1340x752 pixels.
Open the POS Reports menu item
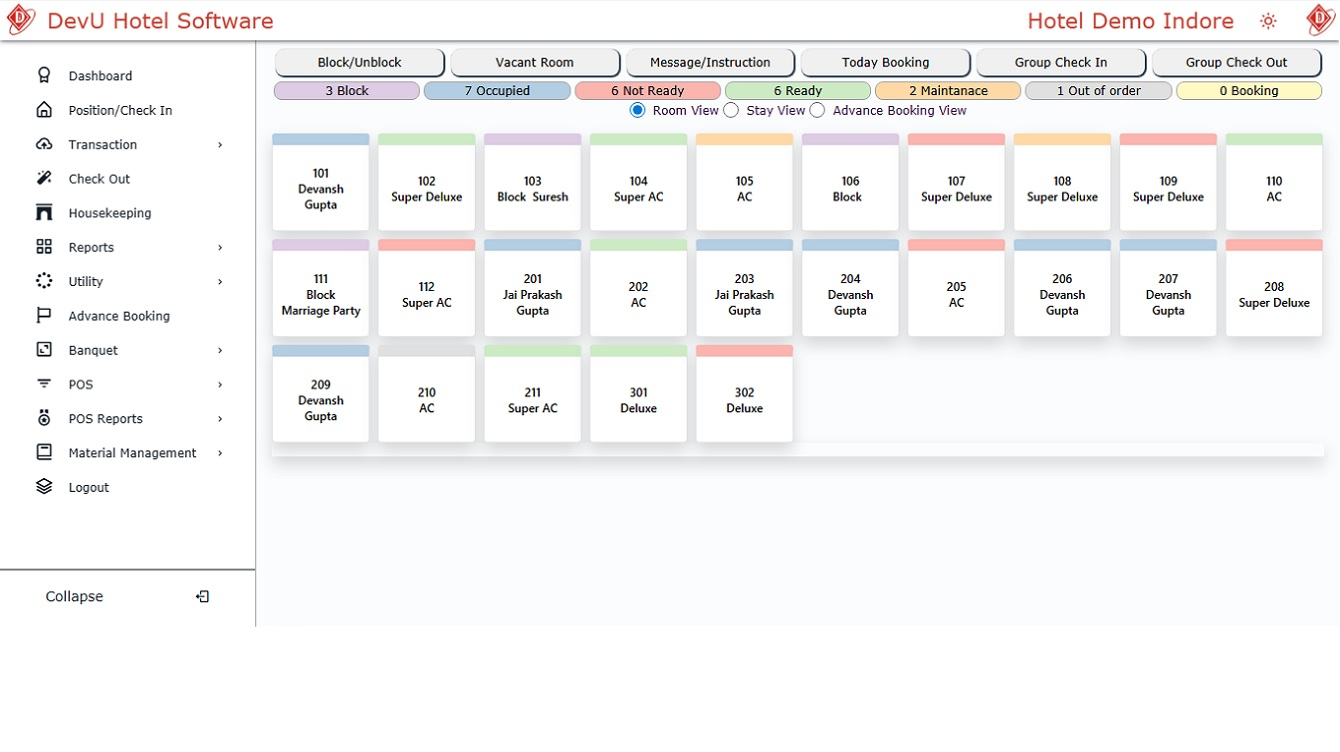105,419
